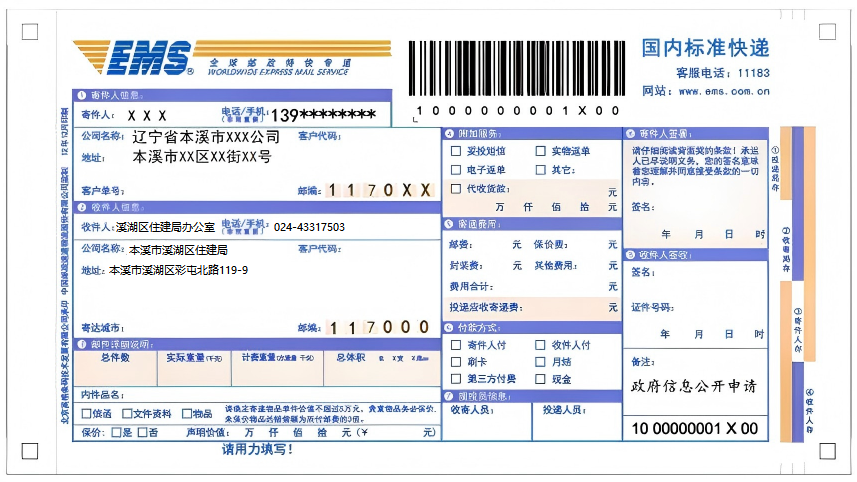Click the 国内标准快递 title
Screen dimensions: 857x482
(x=706, y=48)
